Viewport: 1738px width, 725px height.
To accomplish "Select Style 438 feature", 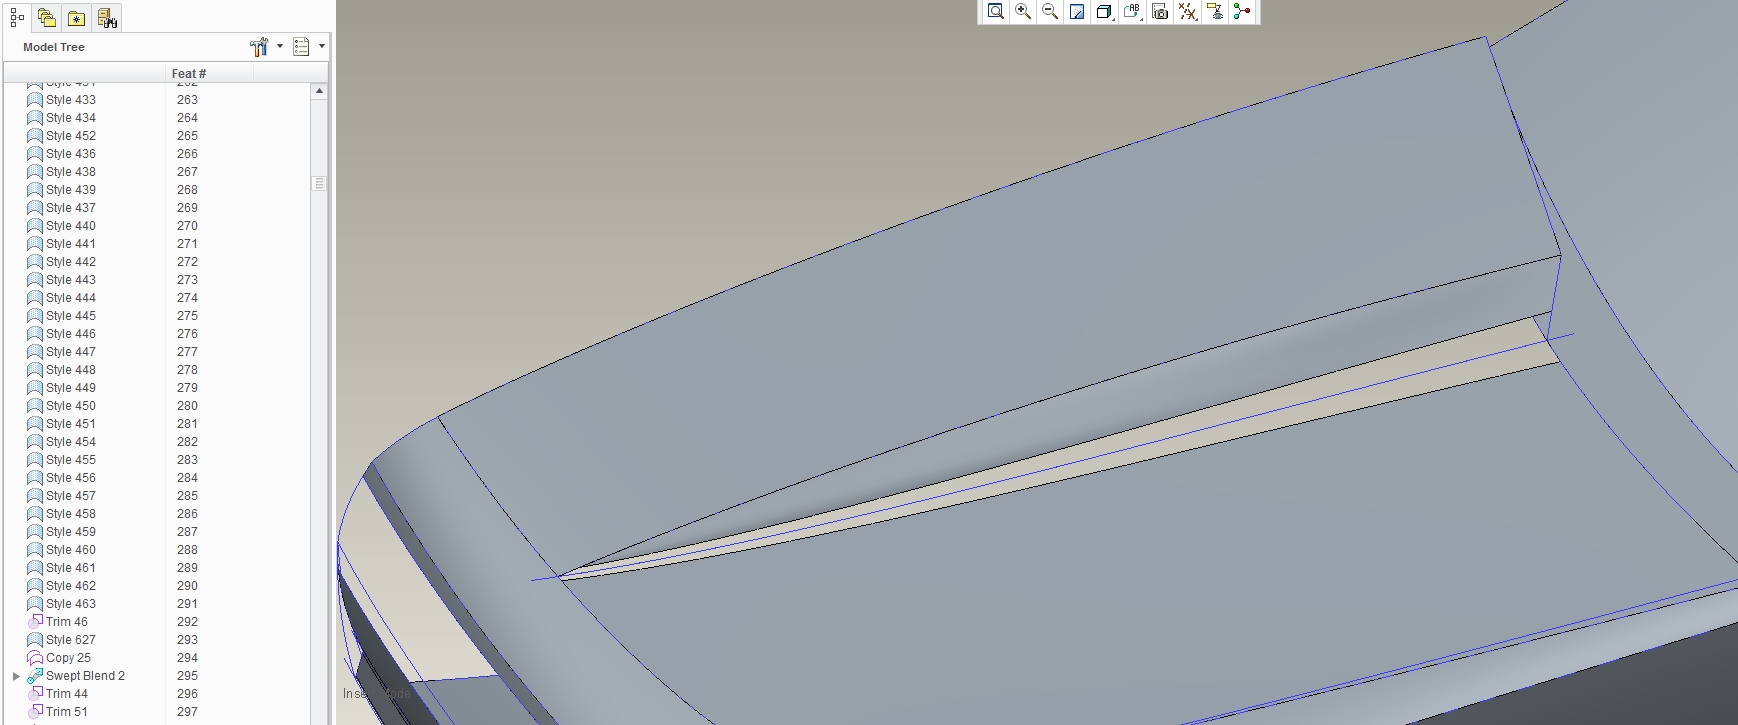I will click(x=71, y=172).
